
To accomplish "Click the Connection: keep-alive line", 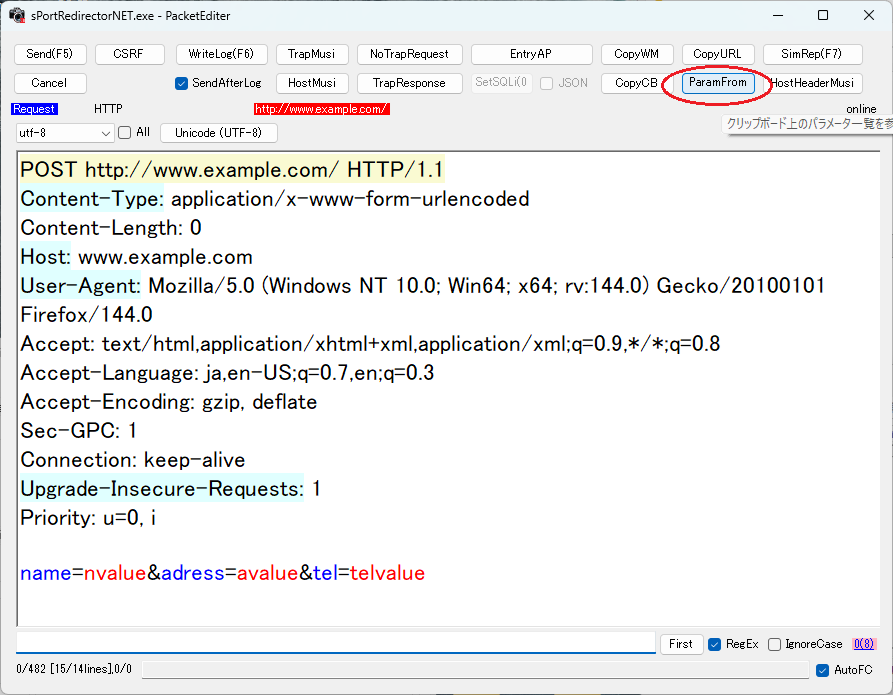I will tap(133, 460).
